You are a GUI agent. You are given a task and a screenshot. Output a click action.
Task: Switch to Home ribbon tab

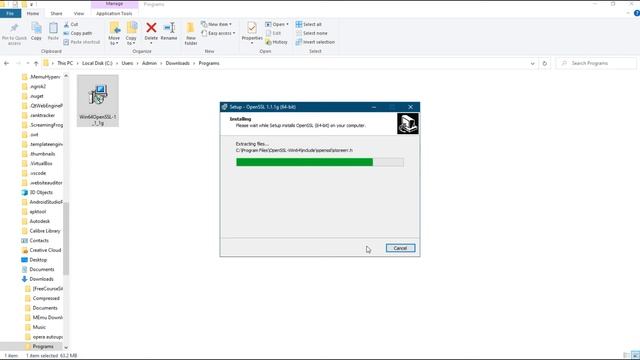point(33,13)
